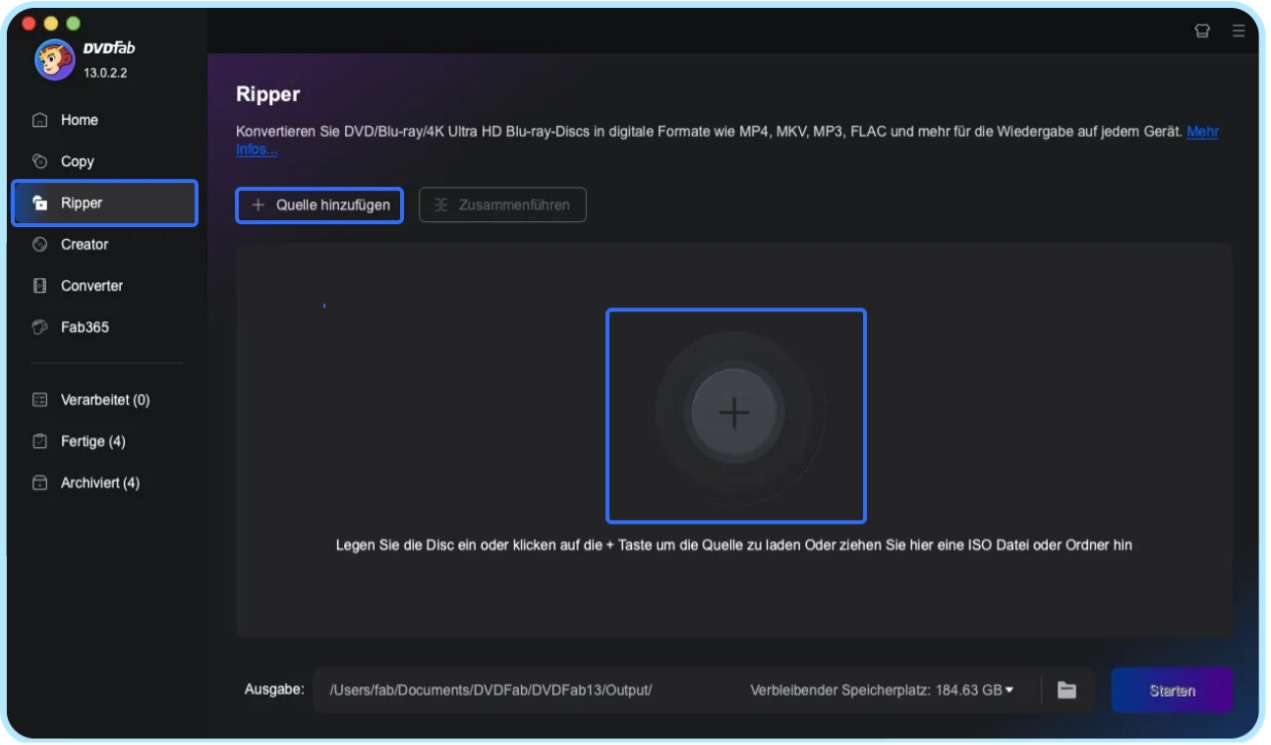This screenshot has width=1271, height=745.
Task: Click the "Legen Sie die Disc ein" hint text
Action: point(734,546)
